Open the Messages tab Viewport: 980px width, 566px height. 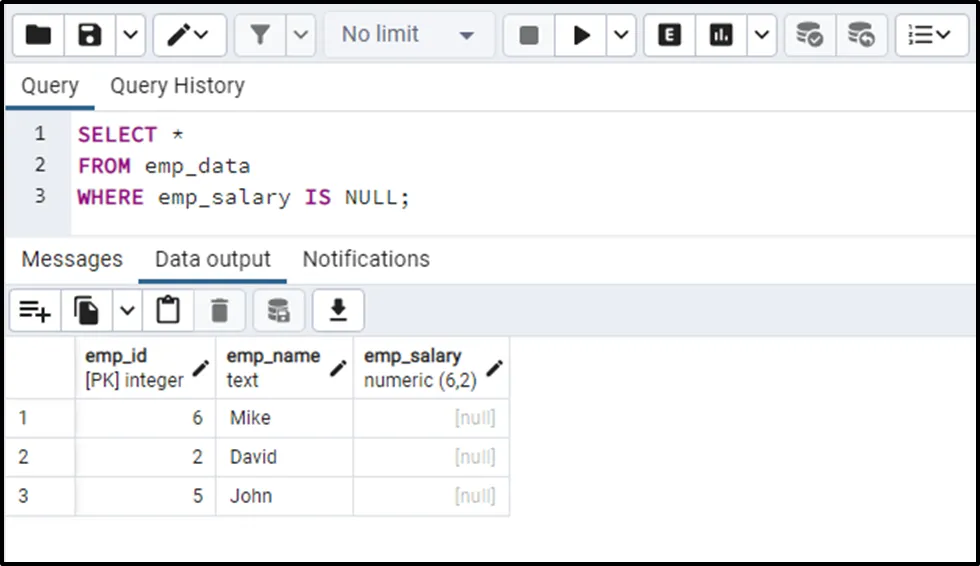tap(72, 259)
